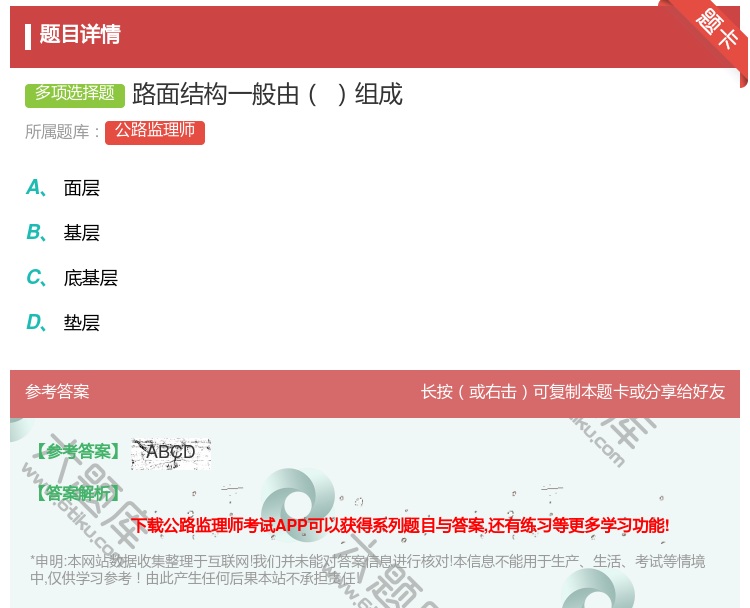Click the question title 路面结构一般由组成
Screen dimensions: 750x608
pyautogui.click(x=267, y=94)
